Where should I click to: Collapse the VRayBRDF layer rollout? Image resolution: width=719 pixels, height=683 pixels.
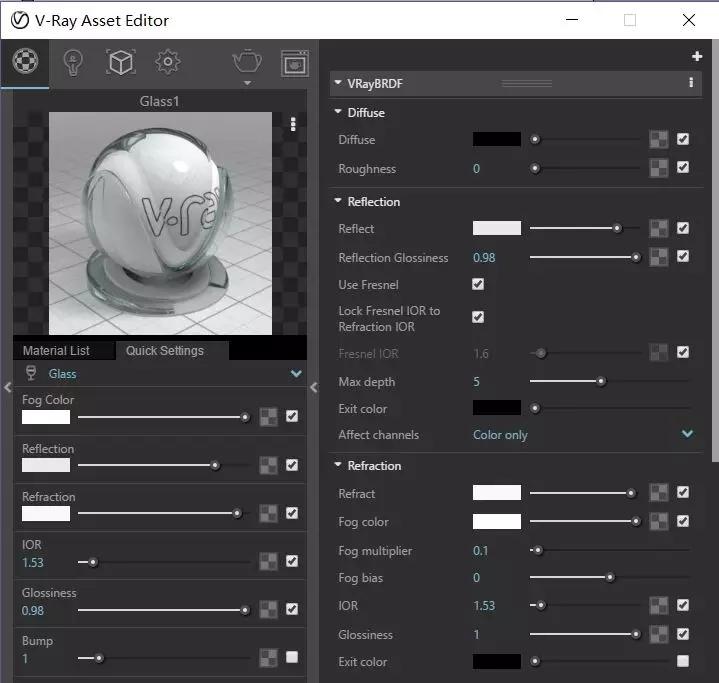[338, 83]
